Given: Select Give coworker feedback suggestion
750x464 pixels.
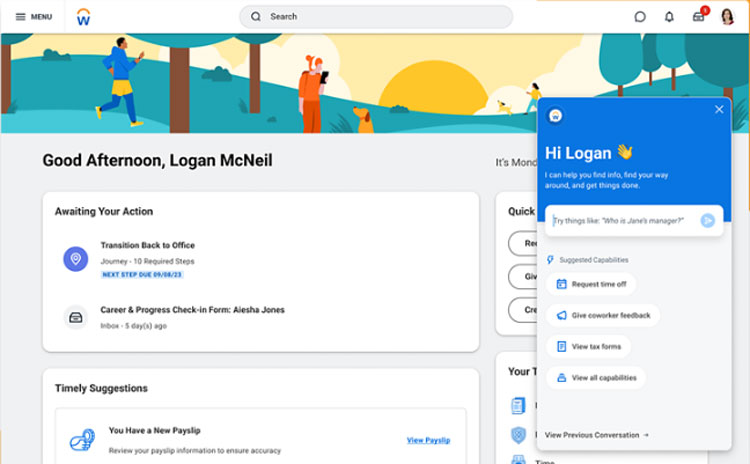Looking at the screenshot, I should [603, 315].
